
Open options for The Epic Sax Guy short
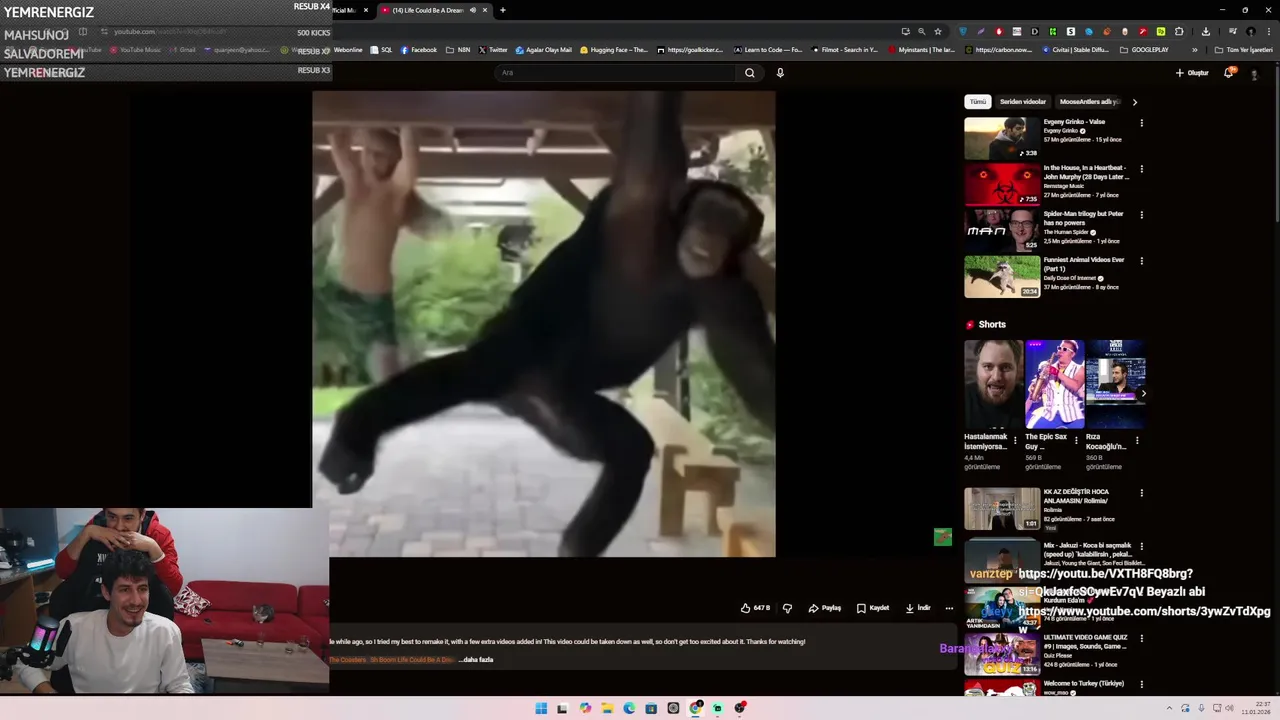[x=1076, y=440]
